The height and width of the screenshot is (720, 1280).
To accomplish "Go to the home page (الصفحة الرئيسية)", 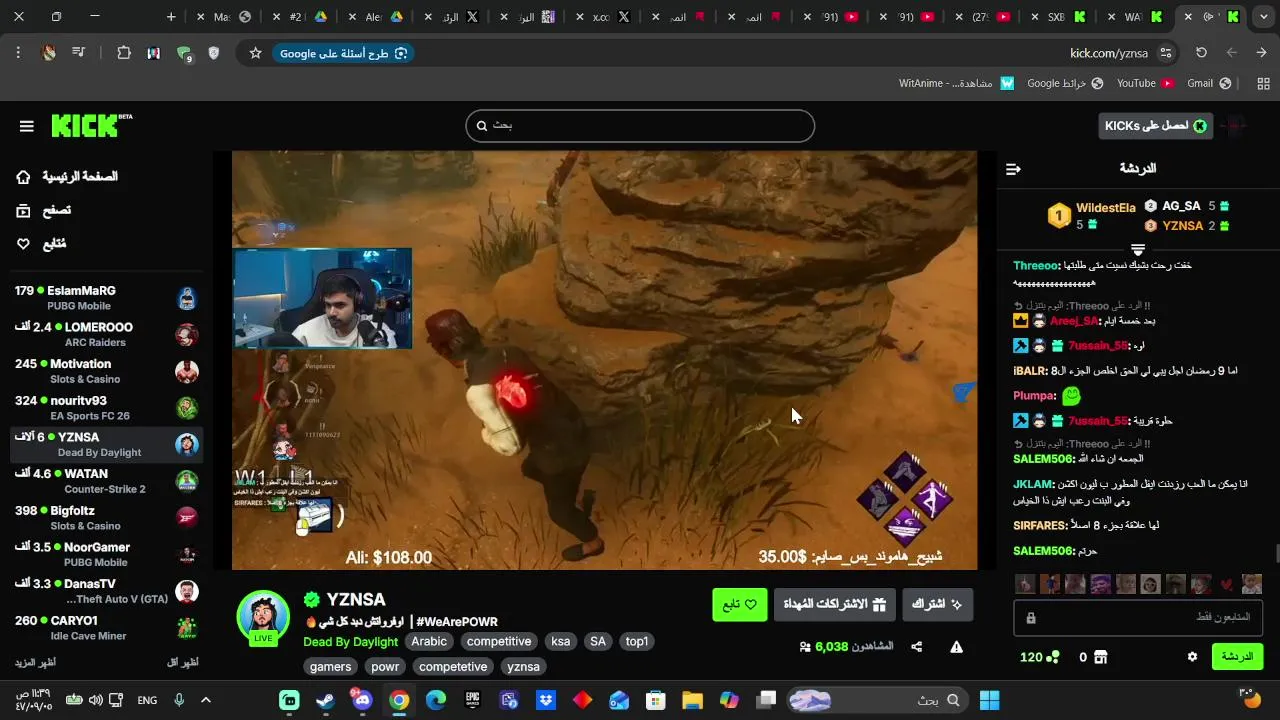I will pyautogui.click(x=68, y=177).
